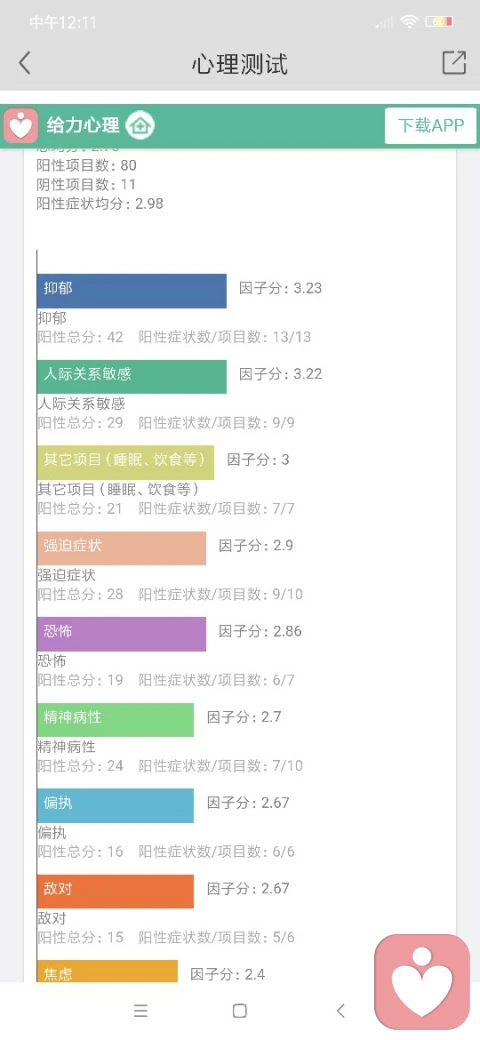Click the 下载APP button
This screenshot has width=480, height=1040.
click(431, 125)
